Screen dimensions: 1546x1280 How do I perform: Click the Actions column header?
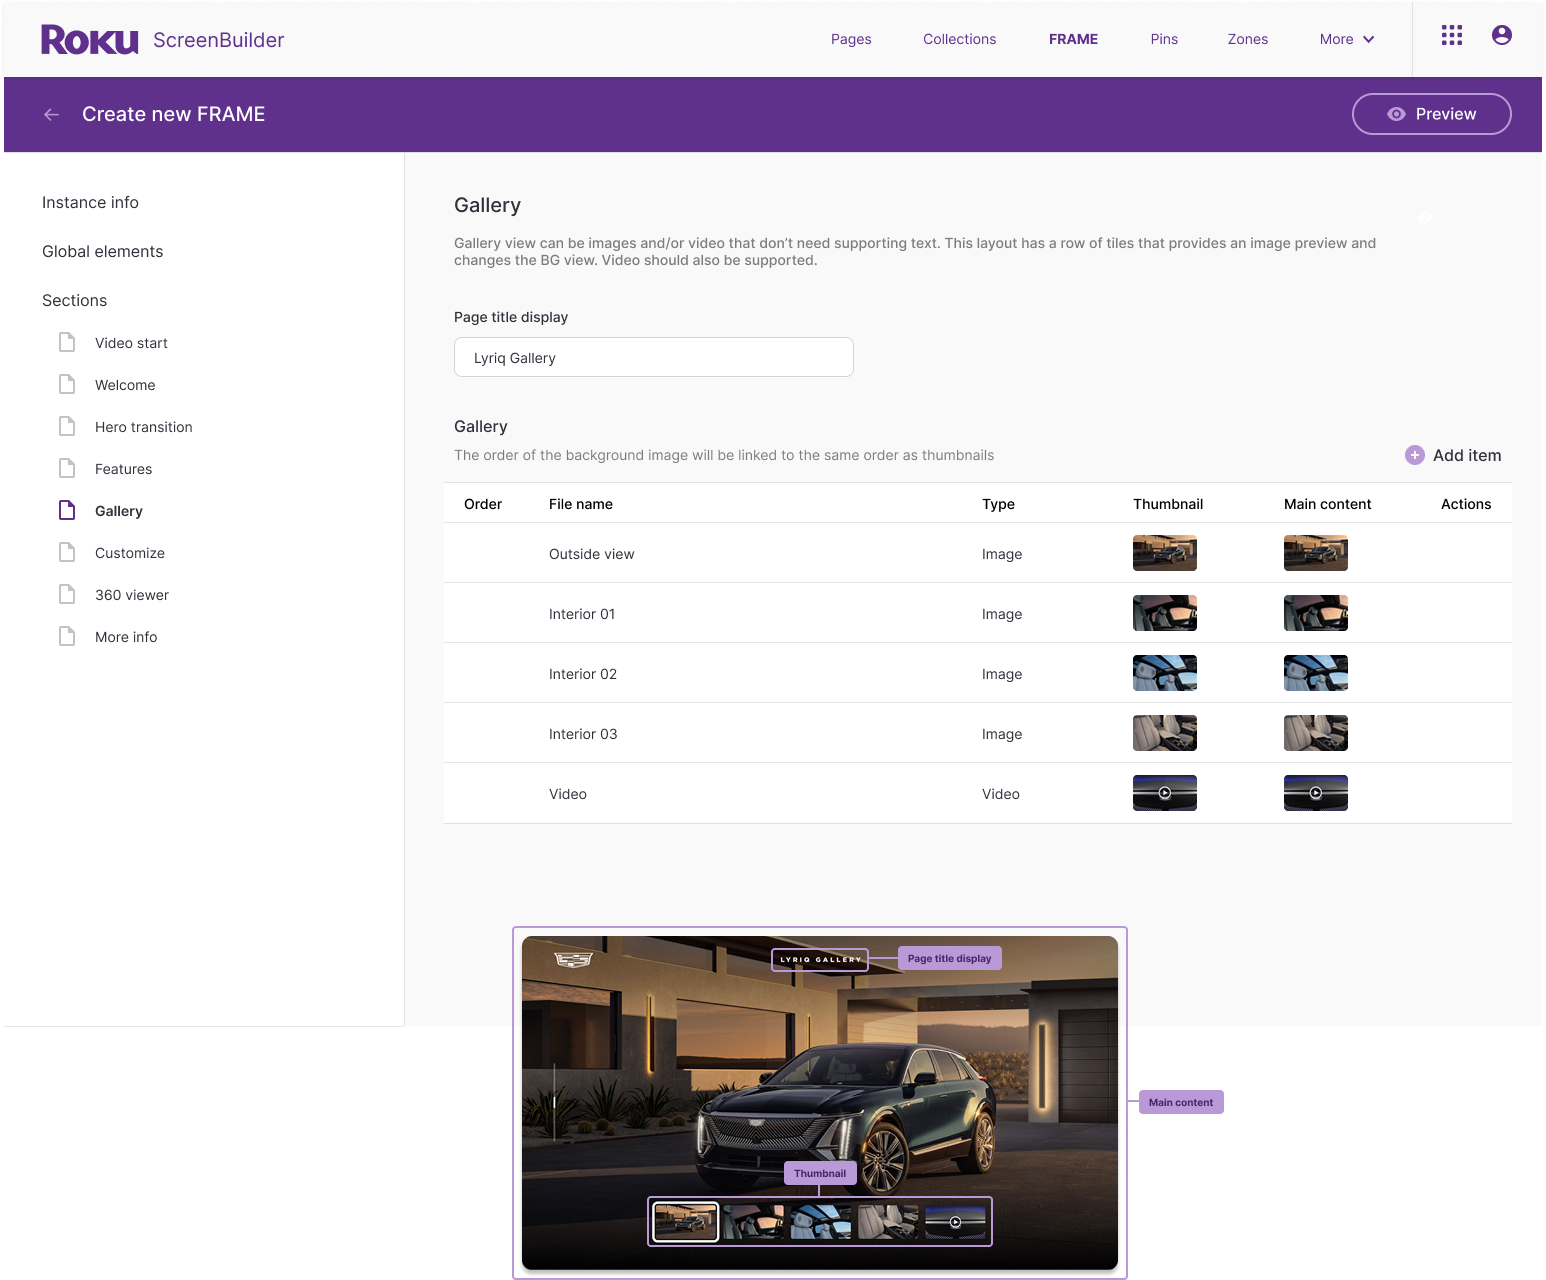tap(1466, 504)
